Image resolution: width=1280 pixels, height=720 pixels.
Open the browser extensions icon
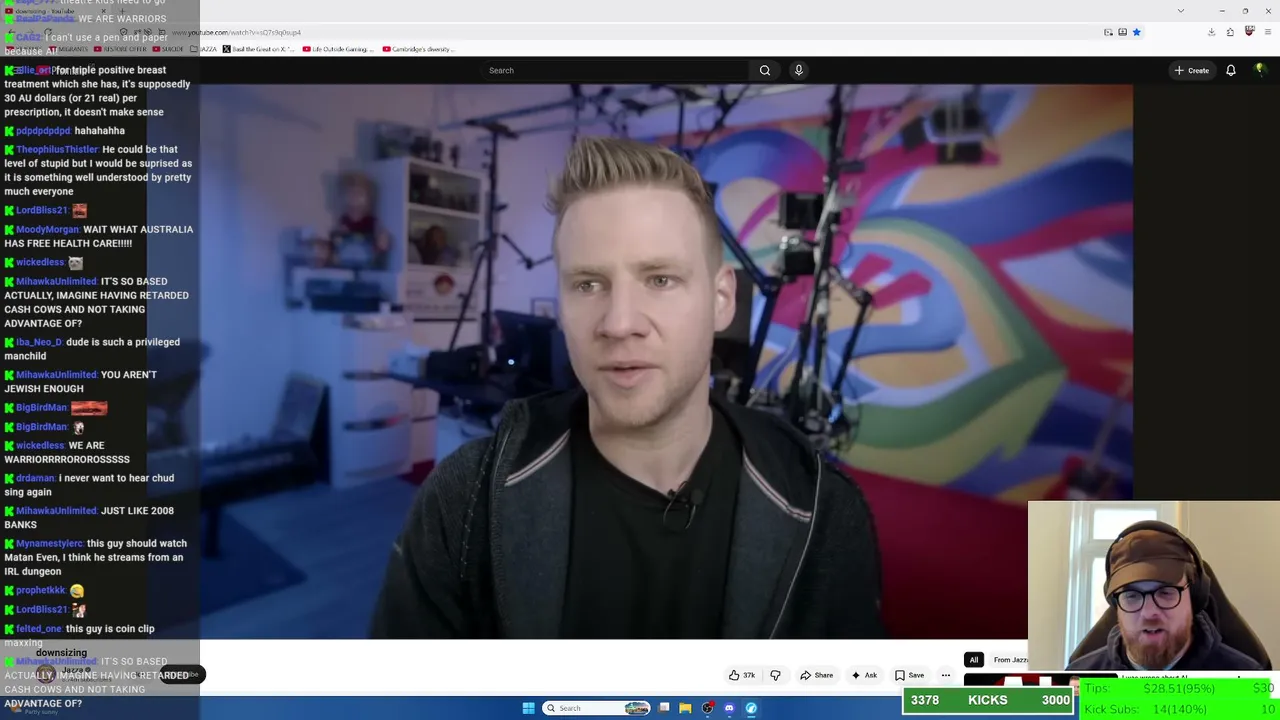(x=1230, y=32)
